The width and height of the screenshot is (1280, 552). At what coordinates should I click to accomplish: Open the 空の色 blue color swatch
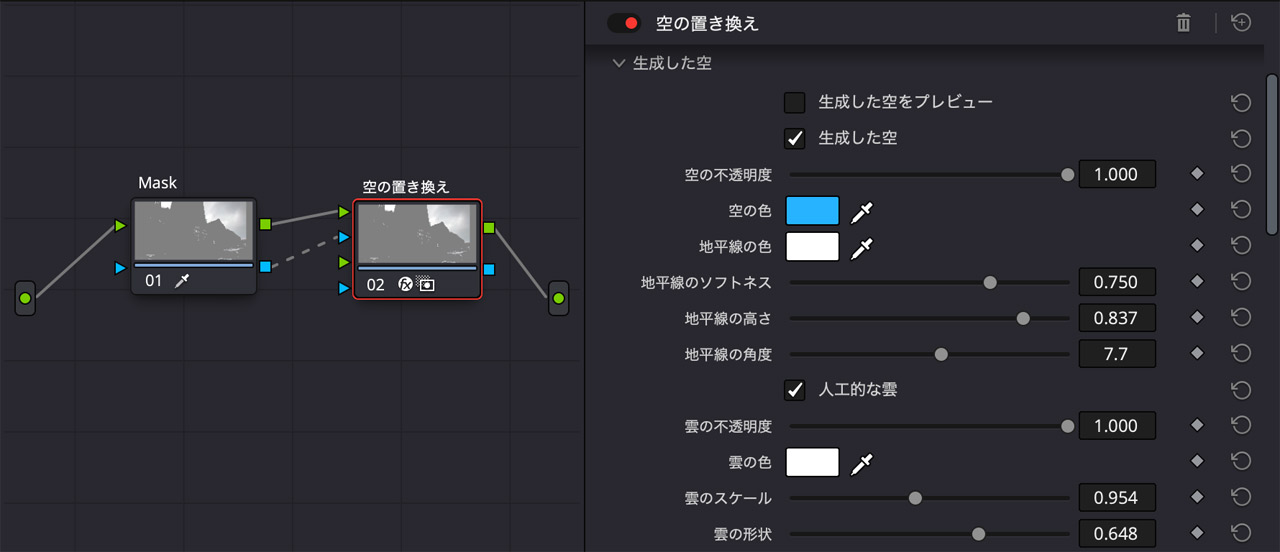coord(812,211)
